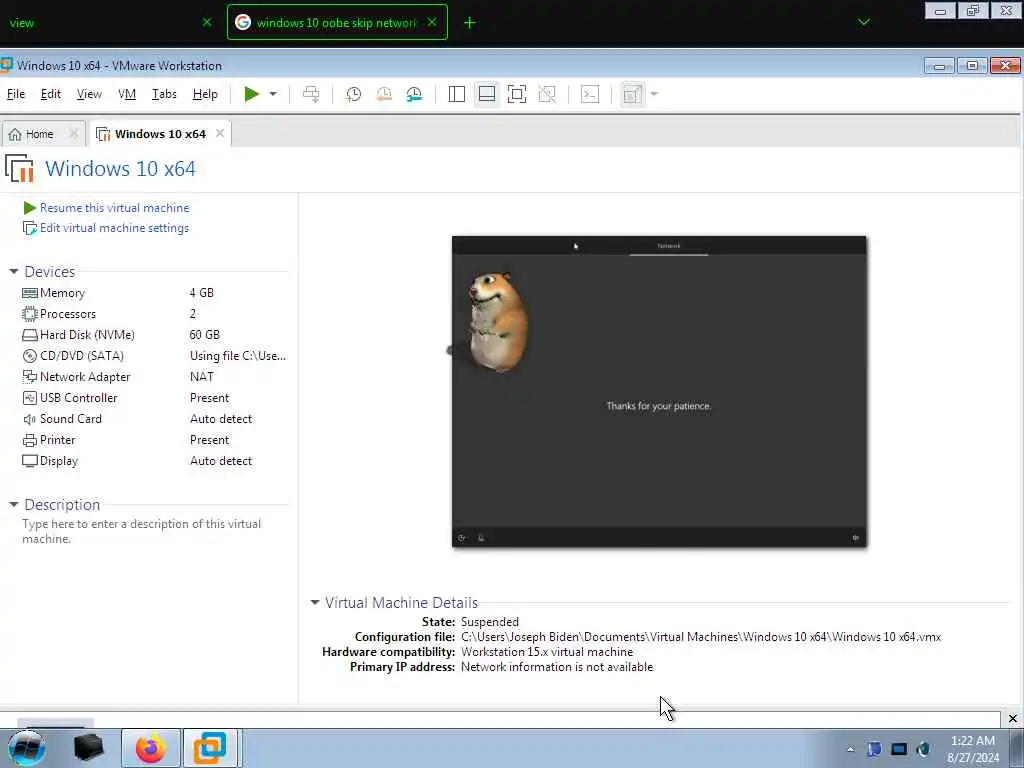Click 'Using file C:\Use...' CD/DVD value
This screenshot has width=1024, height=768.
pos(238,355)
